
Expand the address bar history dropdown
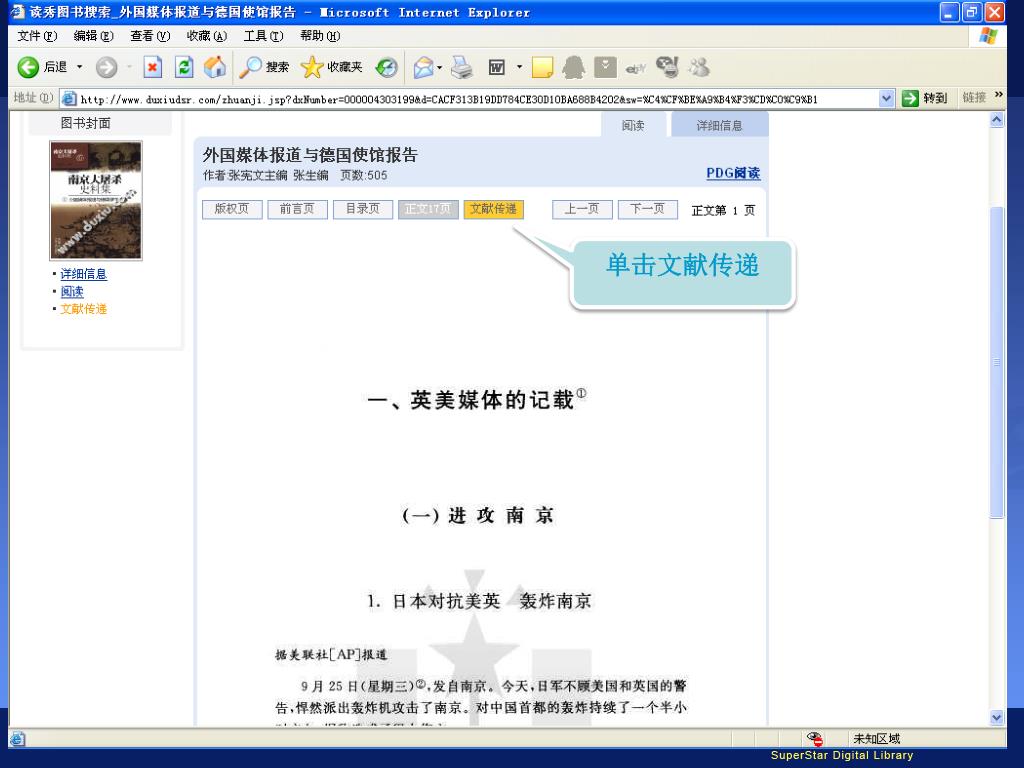[x=886, y=99]
